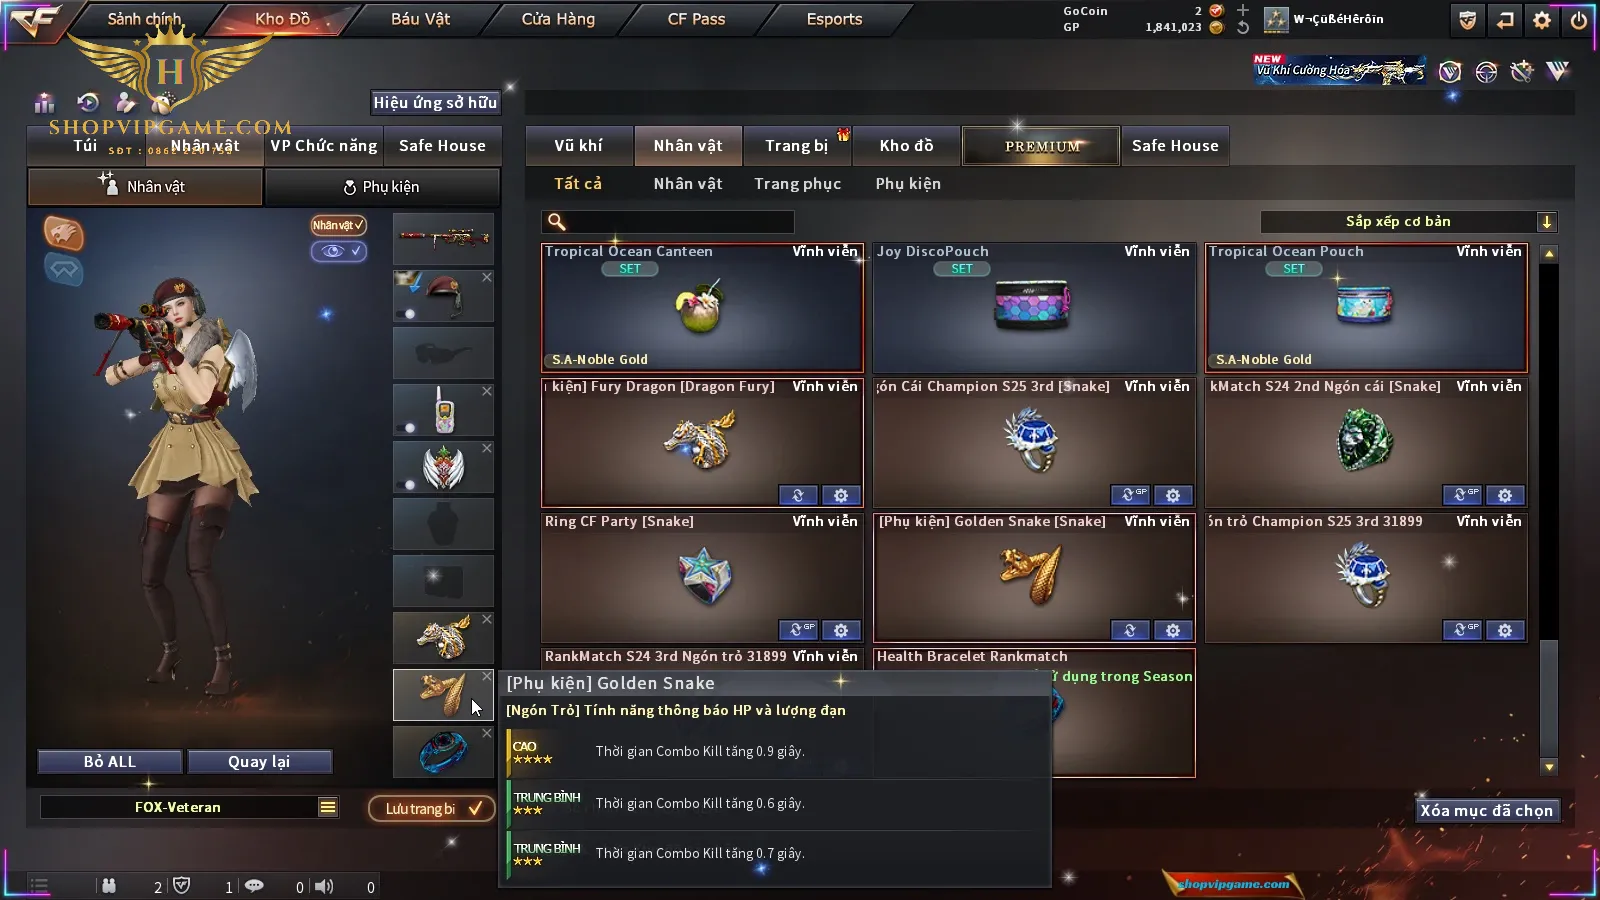1600x900 pixels.
Task: Select the Joy DiscoPouch item thumbnail
Action: pos(1032,305)
